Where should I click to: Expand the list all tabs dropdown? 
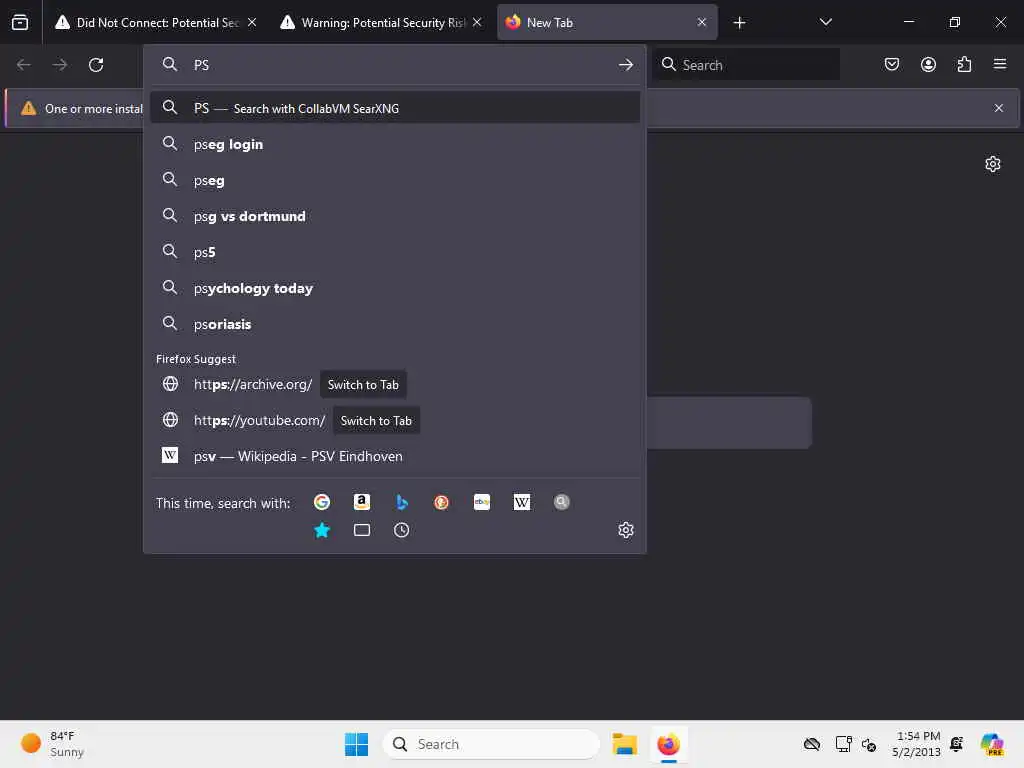(825, 22)
